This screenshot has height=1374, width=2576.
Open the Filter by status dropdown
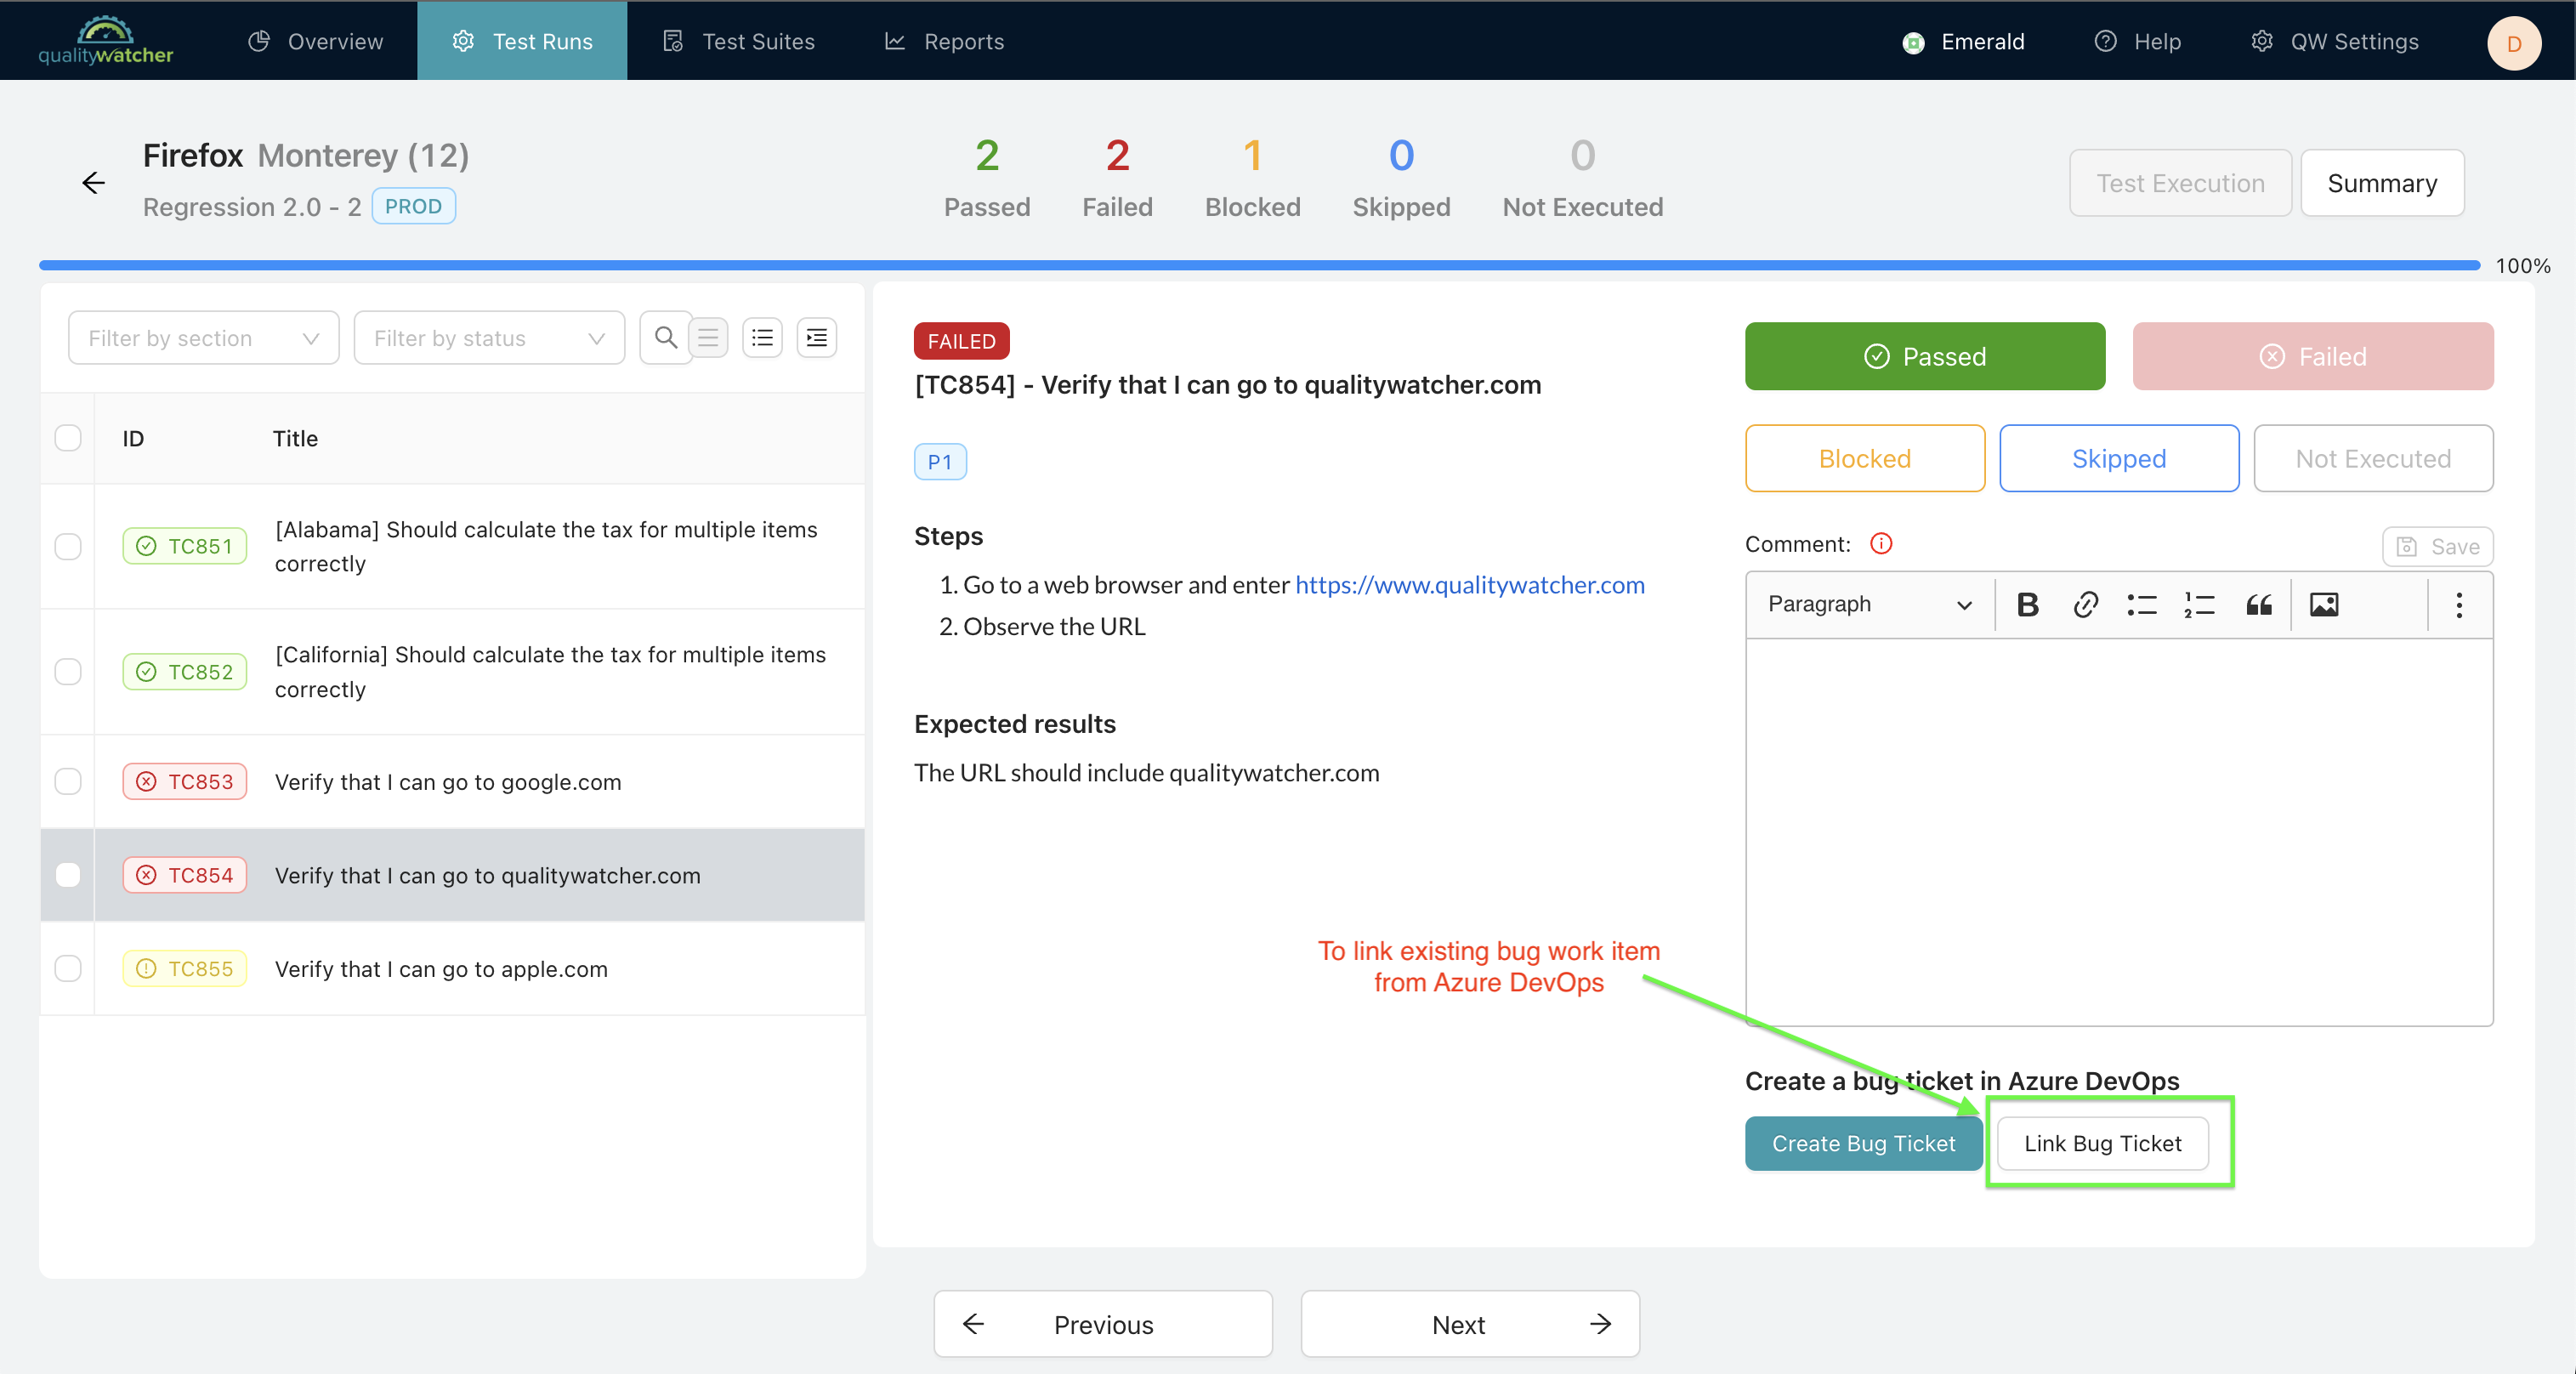pyautogui.click(x=490, y=338)
